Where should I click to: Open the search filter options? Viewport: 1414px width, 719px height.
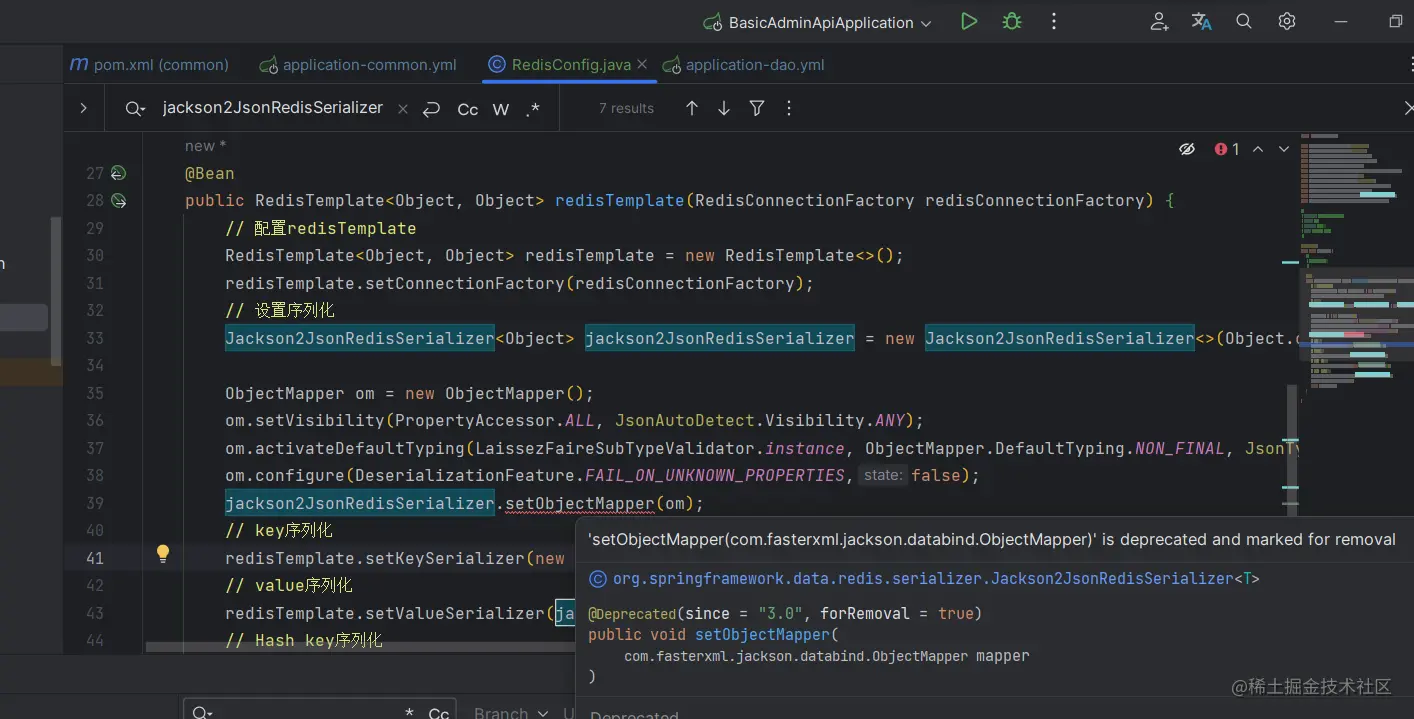coord(757,108)
